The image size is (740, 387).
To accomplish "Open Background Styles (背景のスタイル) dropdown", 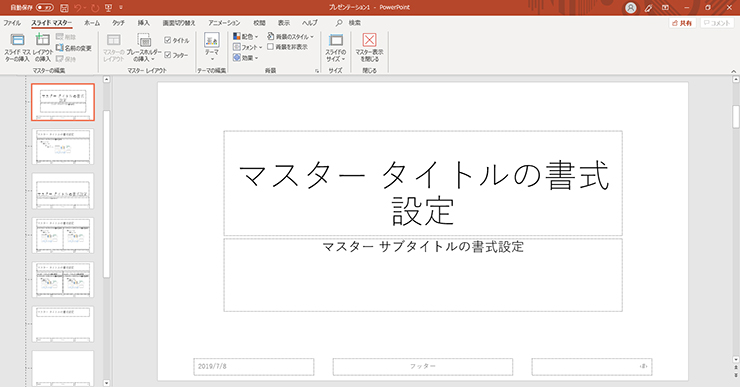I will click(290, 36).
